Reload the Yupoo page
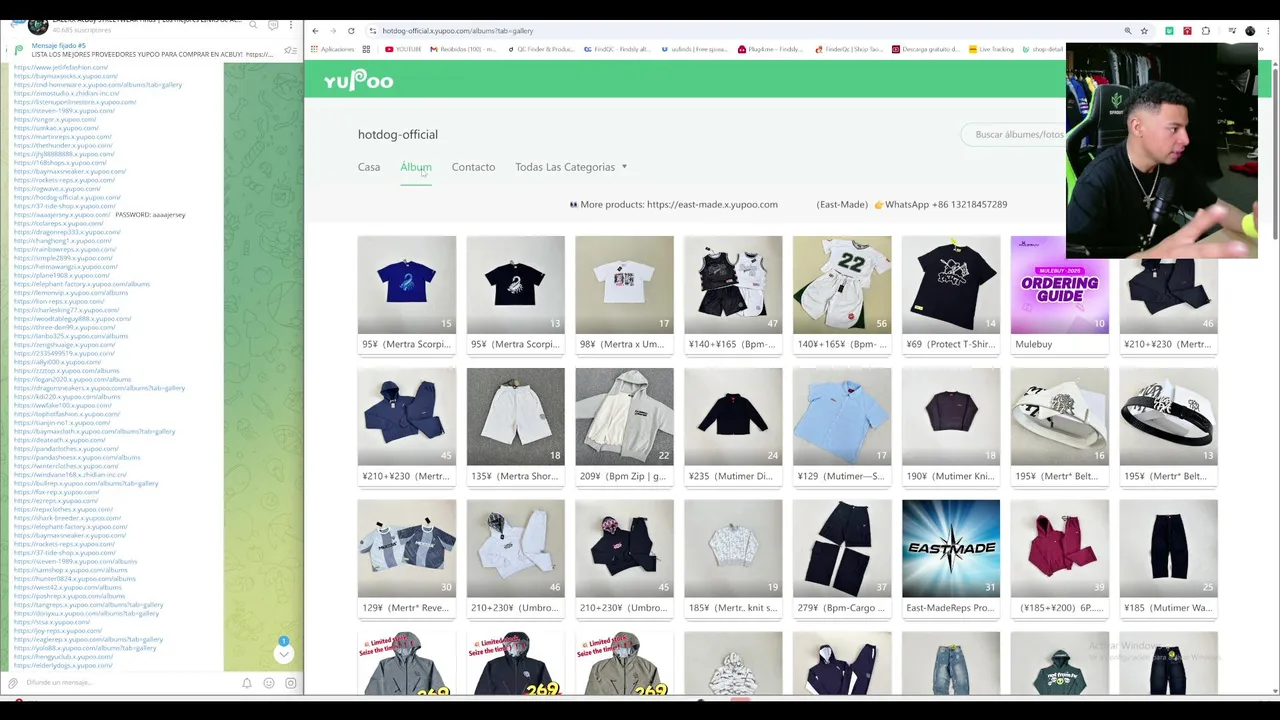1280x720 pixels. (x=351, y=31)
